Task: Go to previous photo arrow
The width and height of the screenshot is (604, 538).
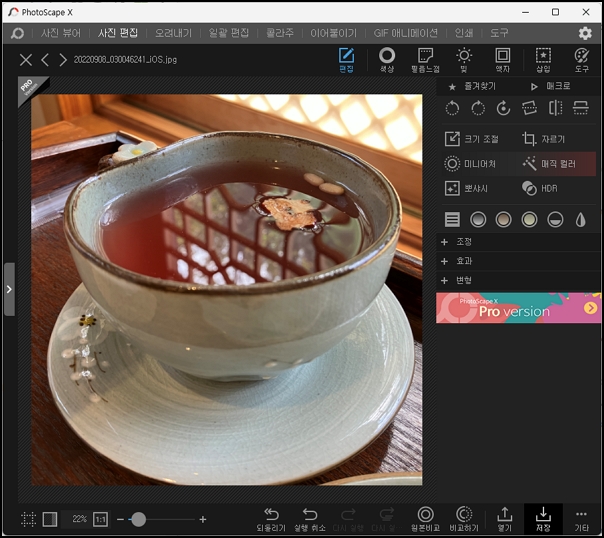Action: (45, 60)
